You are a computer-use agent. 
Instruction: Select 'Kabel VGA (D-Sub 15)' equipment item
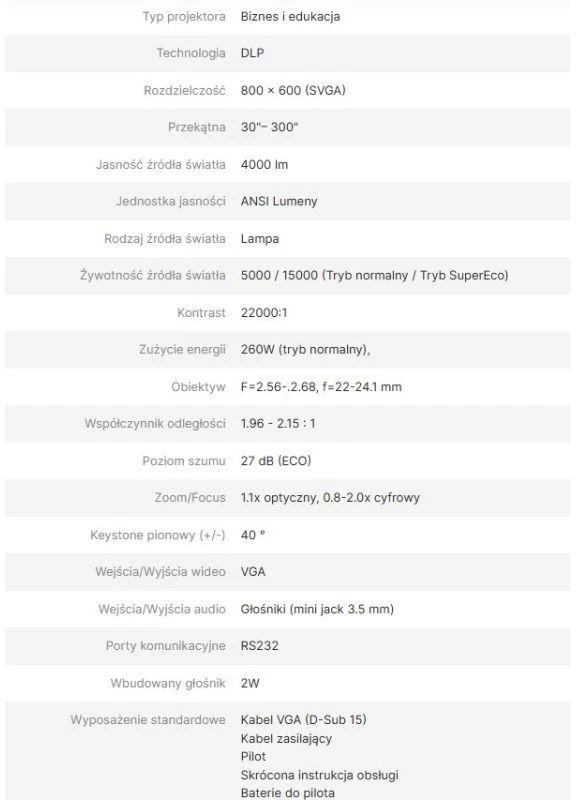[304, 720]
